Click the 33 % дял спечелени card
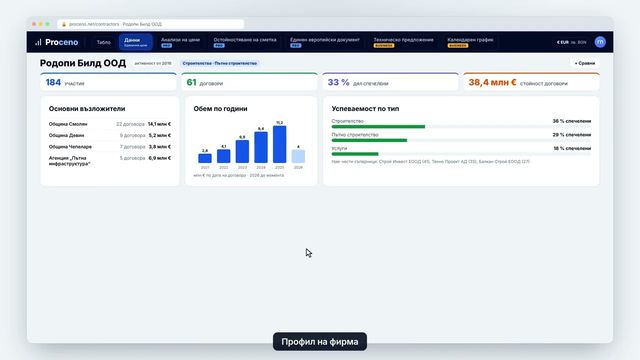640x360 pixels. [391, 82]
